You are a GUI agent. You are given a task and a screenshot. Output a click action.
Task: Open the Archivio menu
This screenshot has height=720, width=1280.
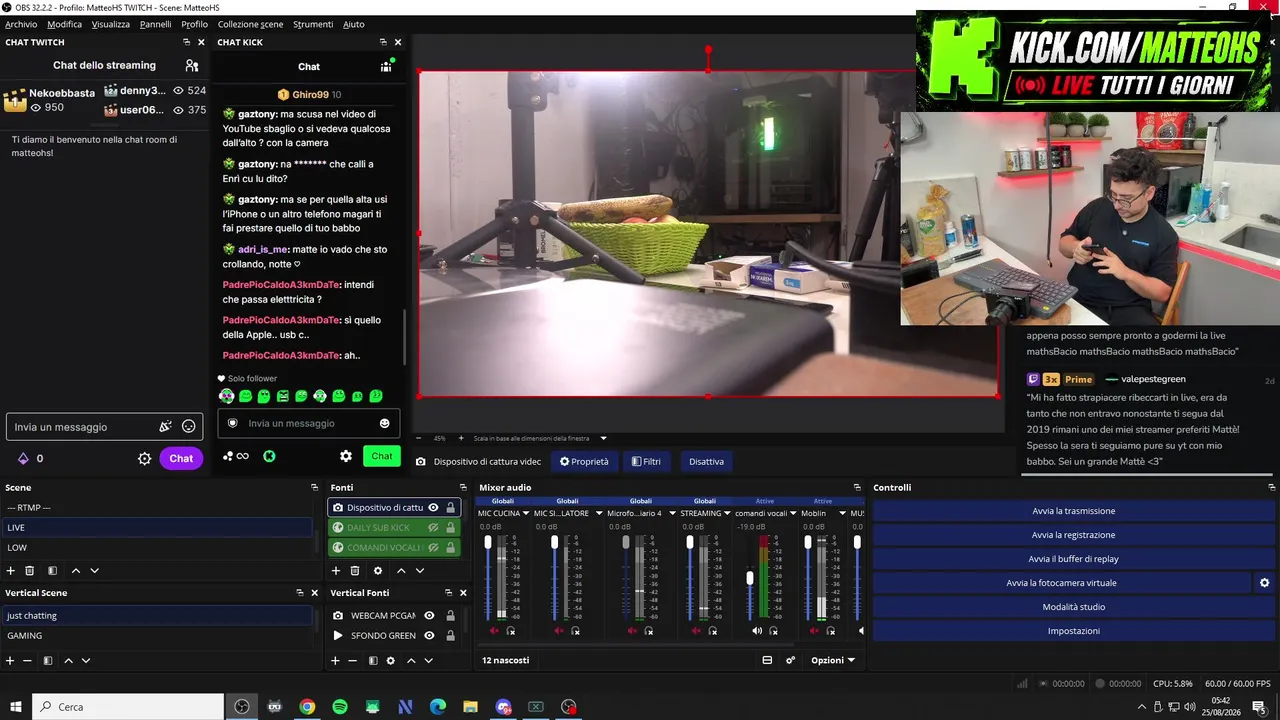pyautogui.click(x=21, y=24)
